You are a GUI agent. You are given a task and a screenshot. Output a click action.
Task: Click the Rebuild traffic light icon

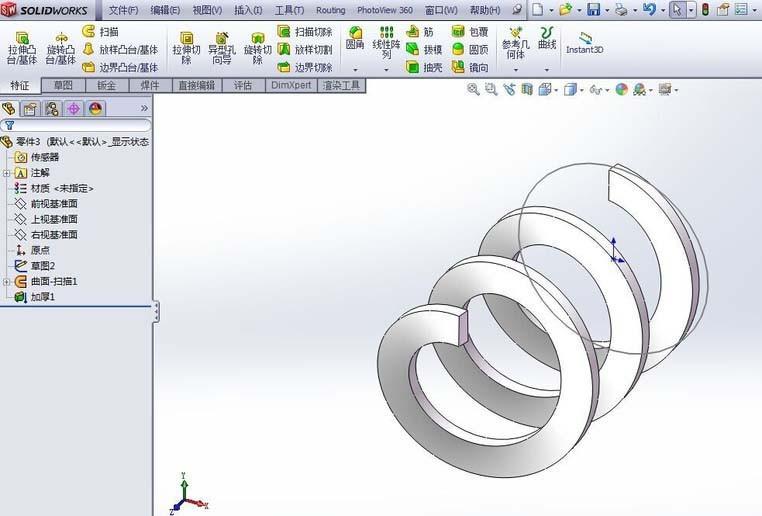706,10
